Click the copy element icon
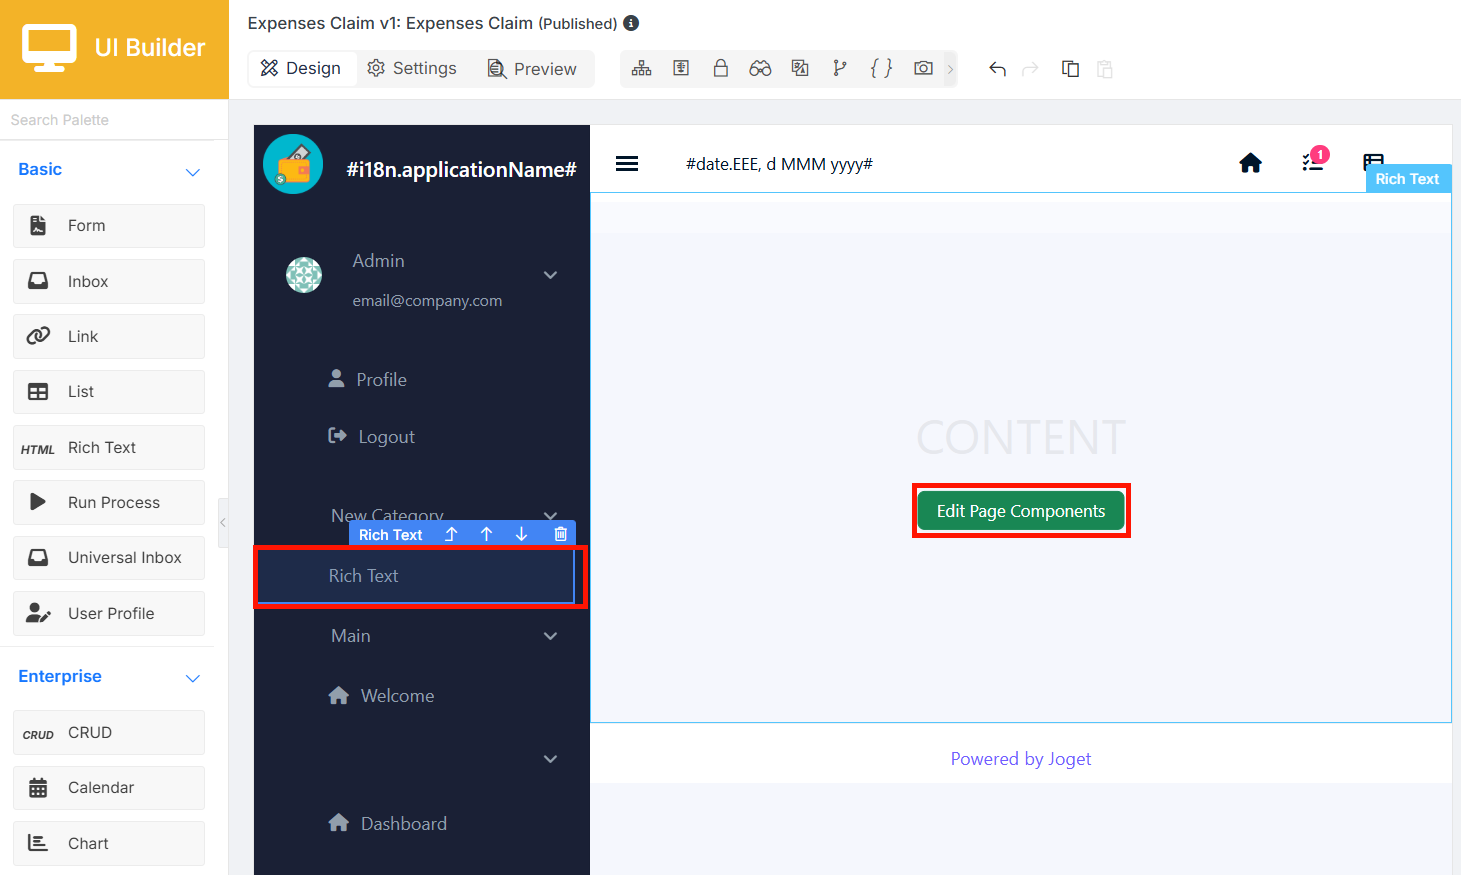This screenshot has width=1461, height=875. point(1070,68)
